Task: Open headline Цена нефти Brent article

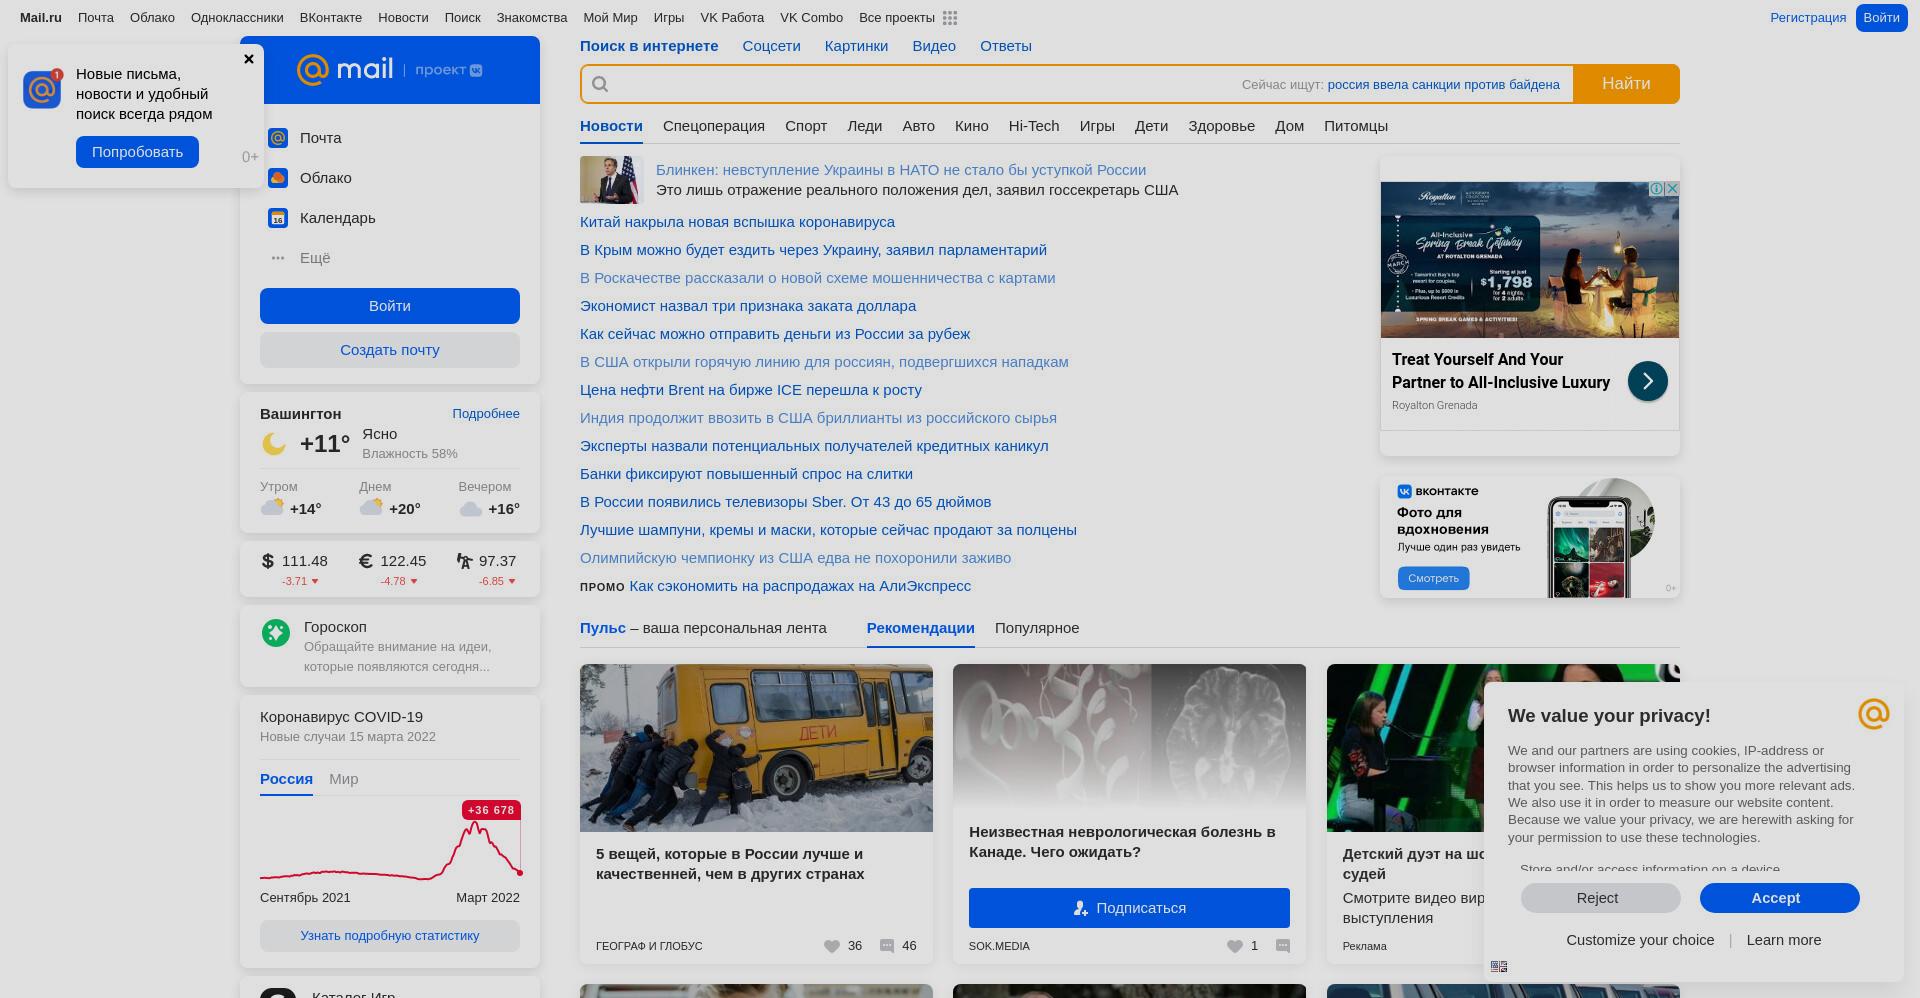Action: click(x=751, y=390)
